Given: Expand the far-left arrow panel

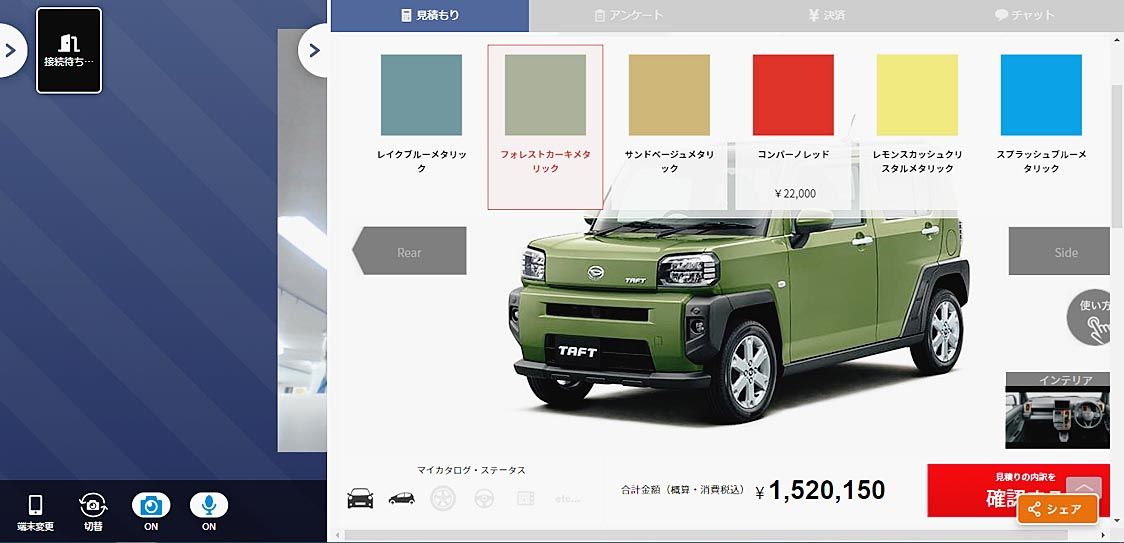Looking at the screenshot, I should pos(10,50).
